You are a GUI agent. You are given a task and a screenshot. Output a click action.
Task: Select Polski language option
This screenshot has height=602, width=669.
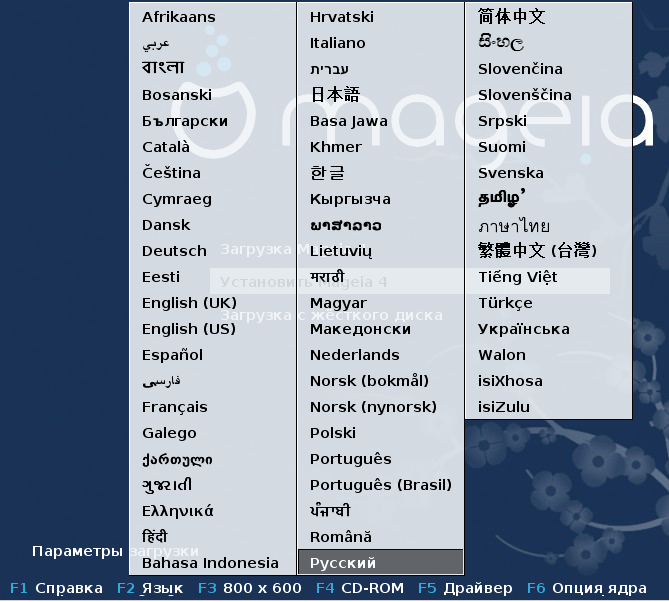click(x=333, y=433)
